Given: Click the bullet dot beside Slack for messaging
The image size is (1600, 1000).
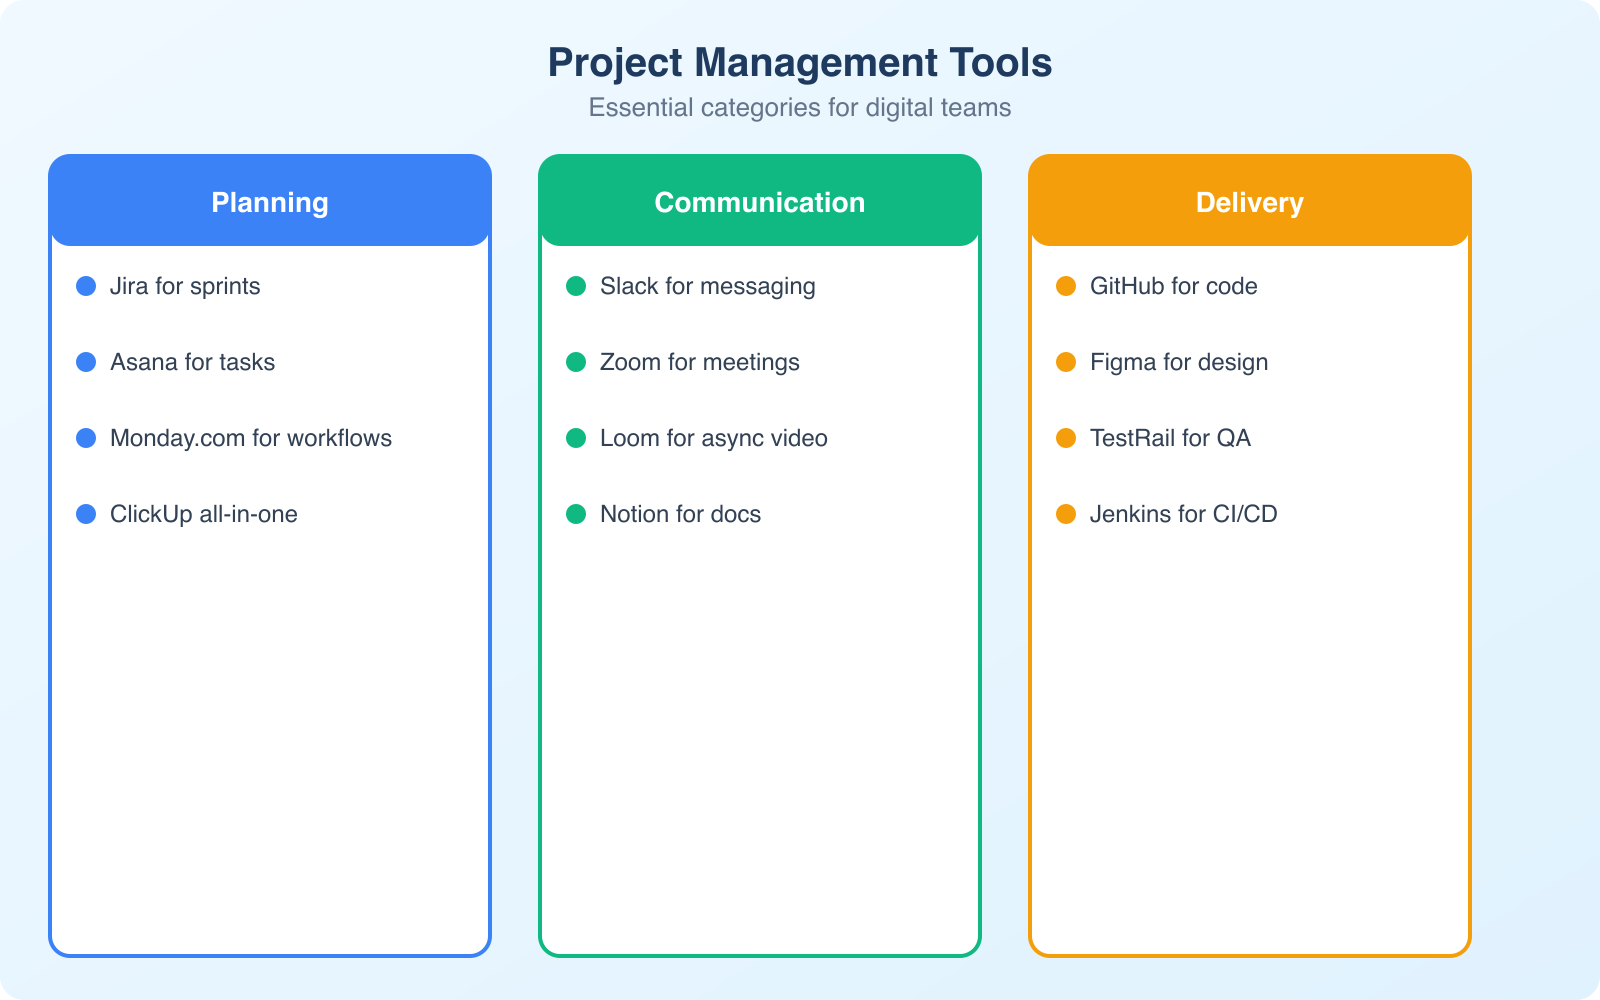Looking at the screenshot, I should coord(575,286).
